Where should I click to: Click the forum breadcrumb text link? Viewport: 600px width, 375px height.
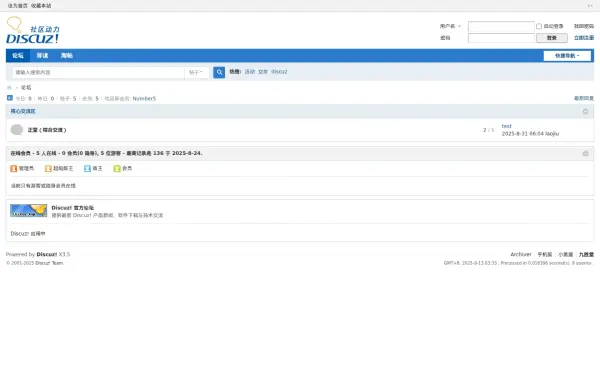coord(26,88)
